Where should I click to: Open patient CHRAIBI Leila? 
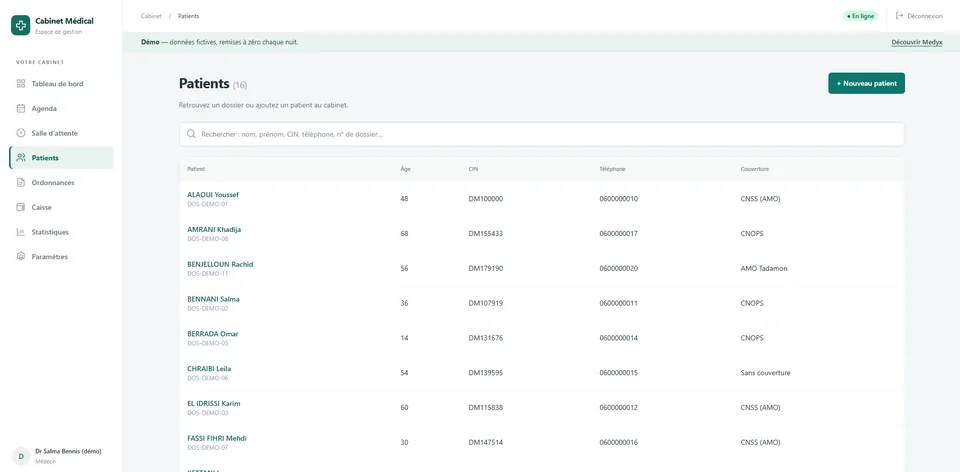209,369
